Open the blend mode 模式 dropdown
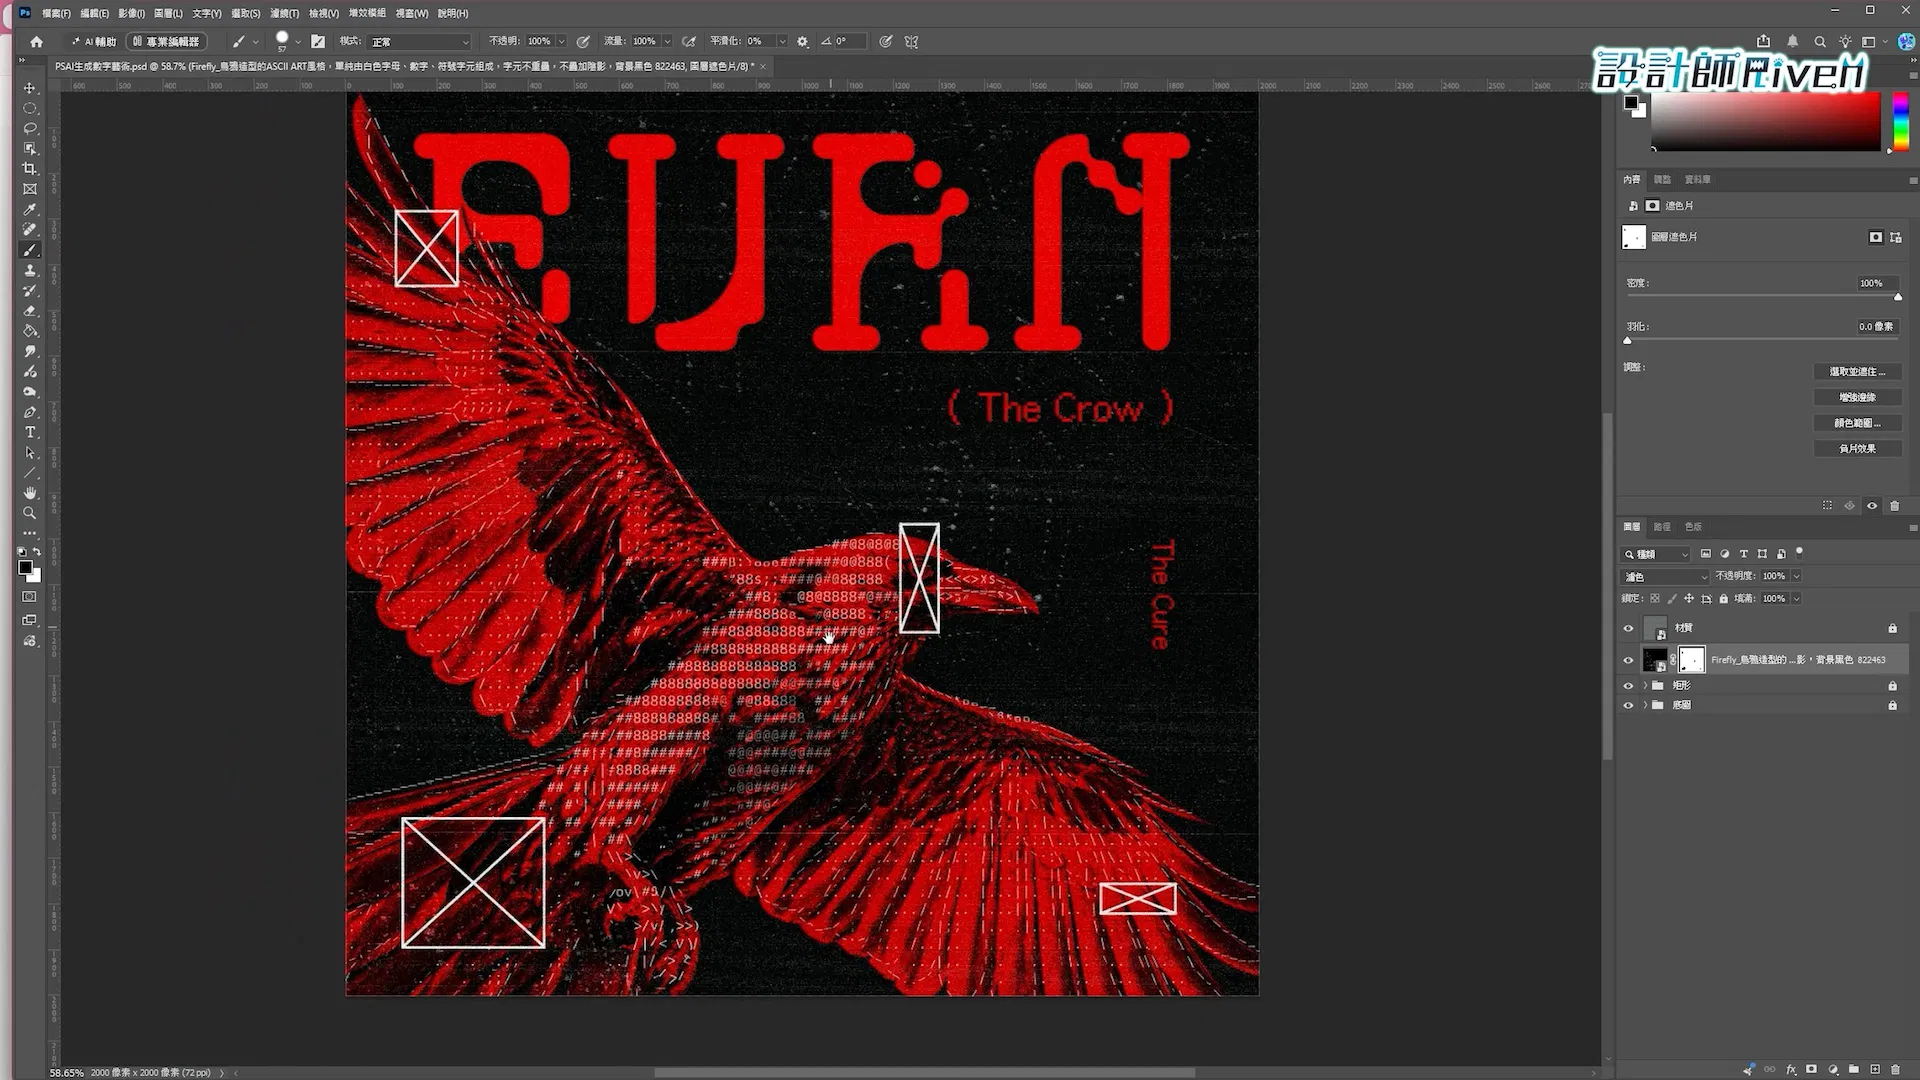Image resolution: width=1920 pixels, height=1080 pixels. 419,42
